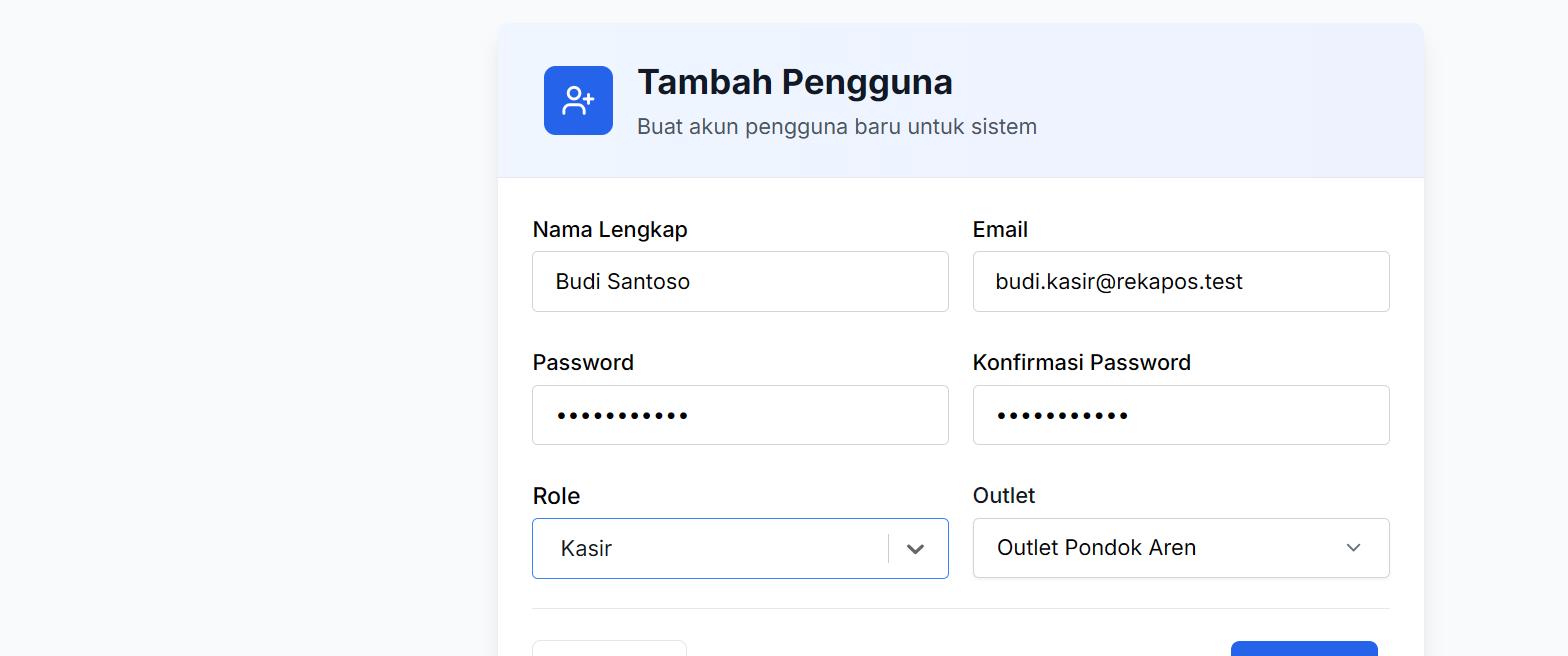
Task: Click the Nama Lengkap field with Budi Santoso
Action: [x=740, y=281]
